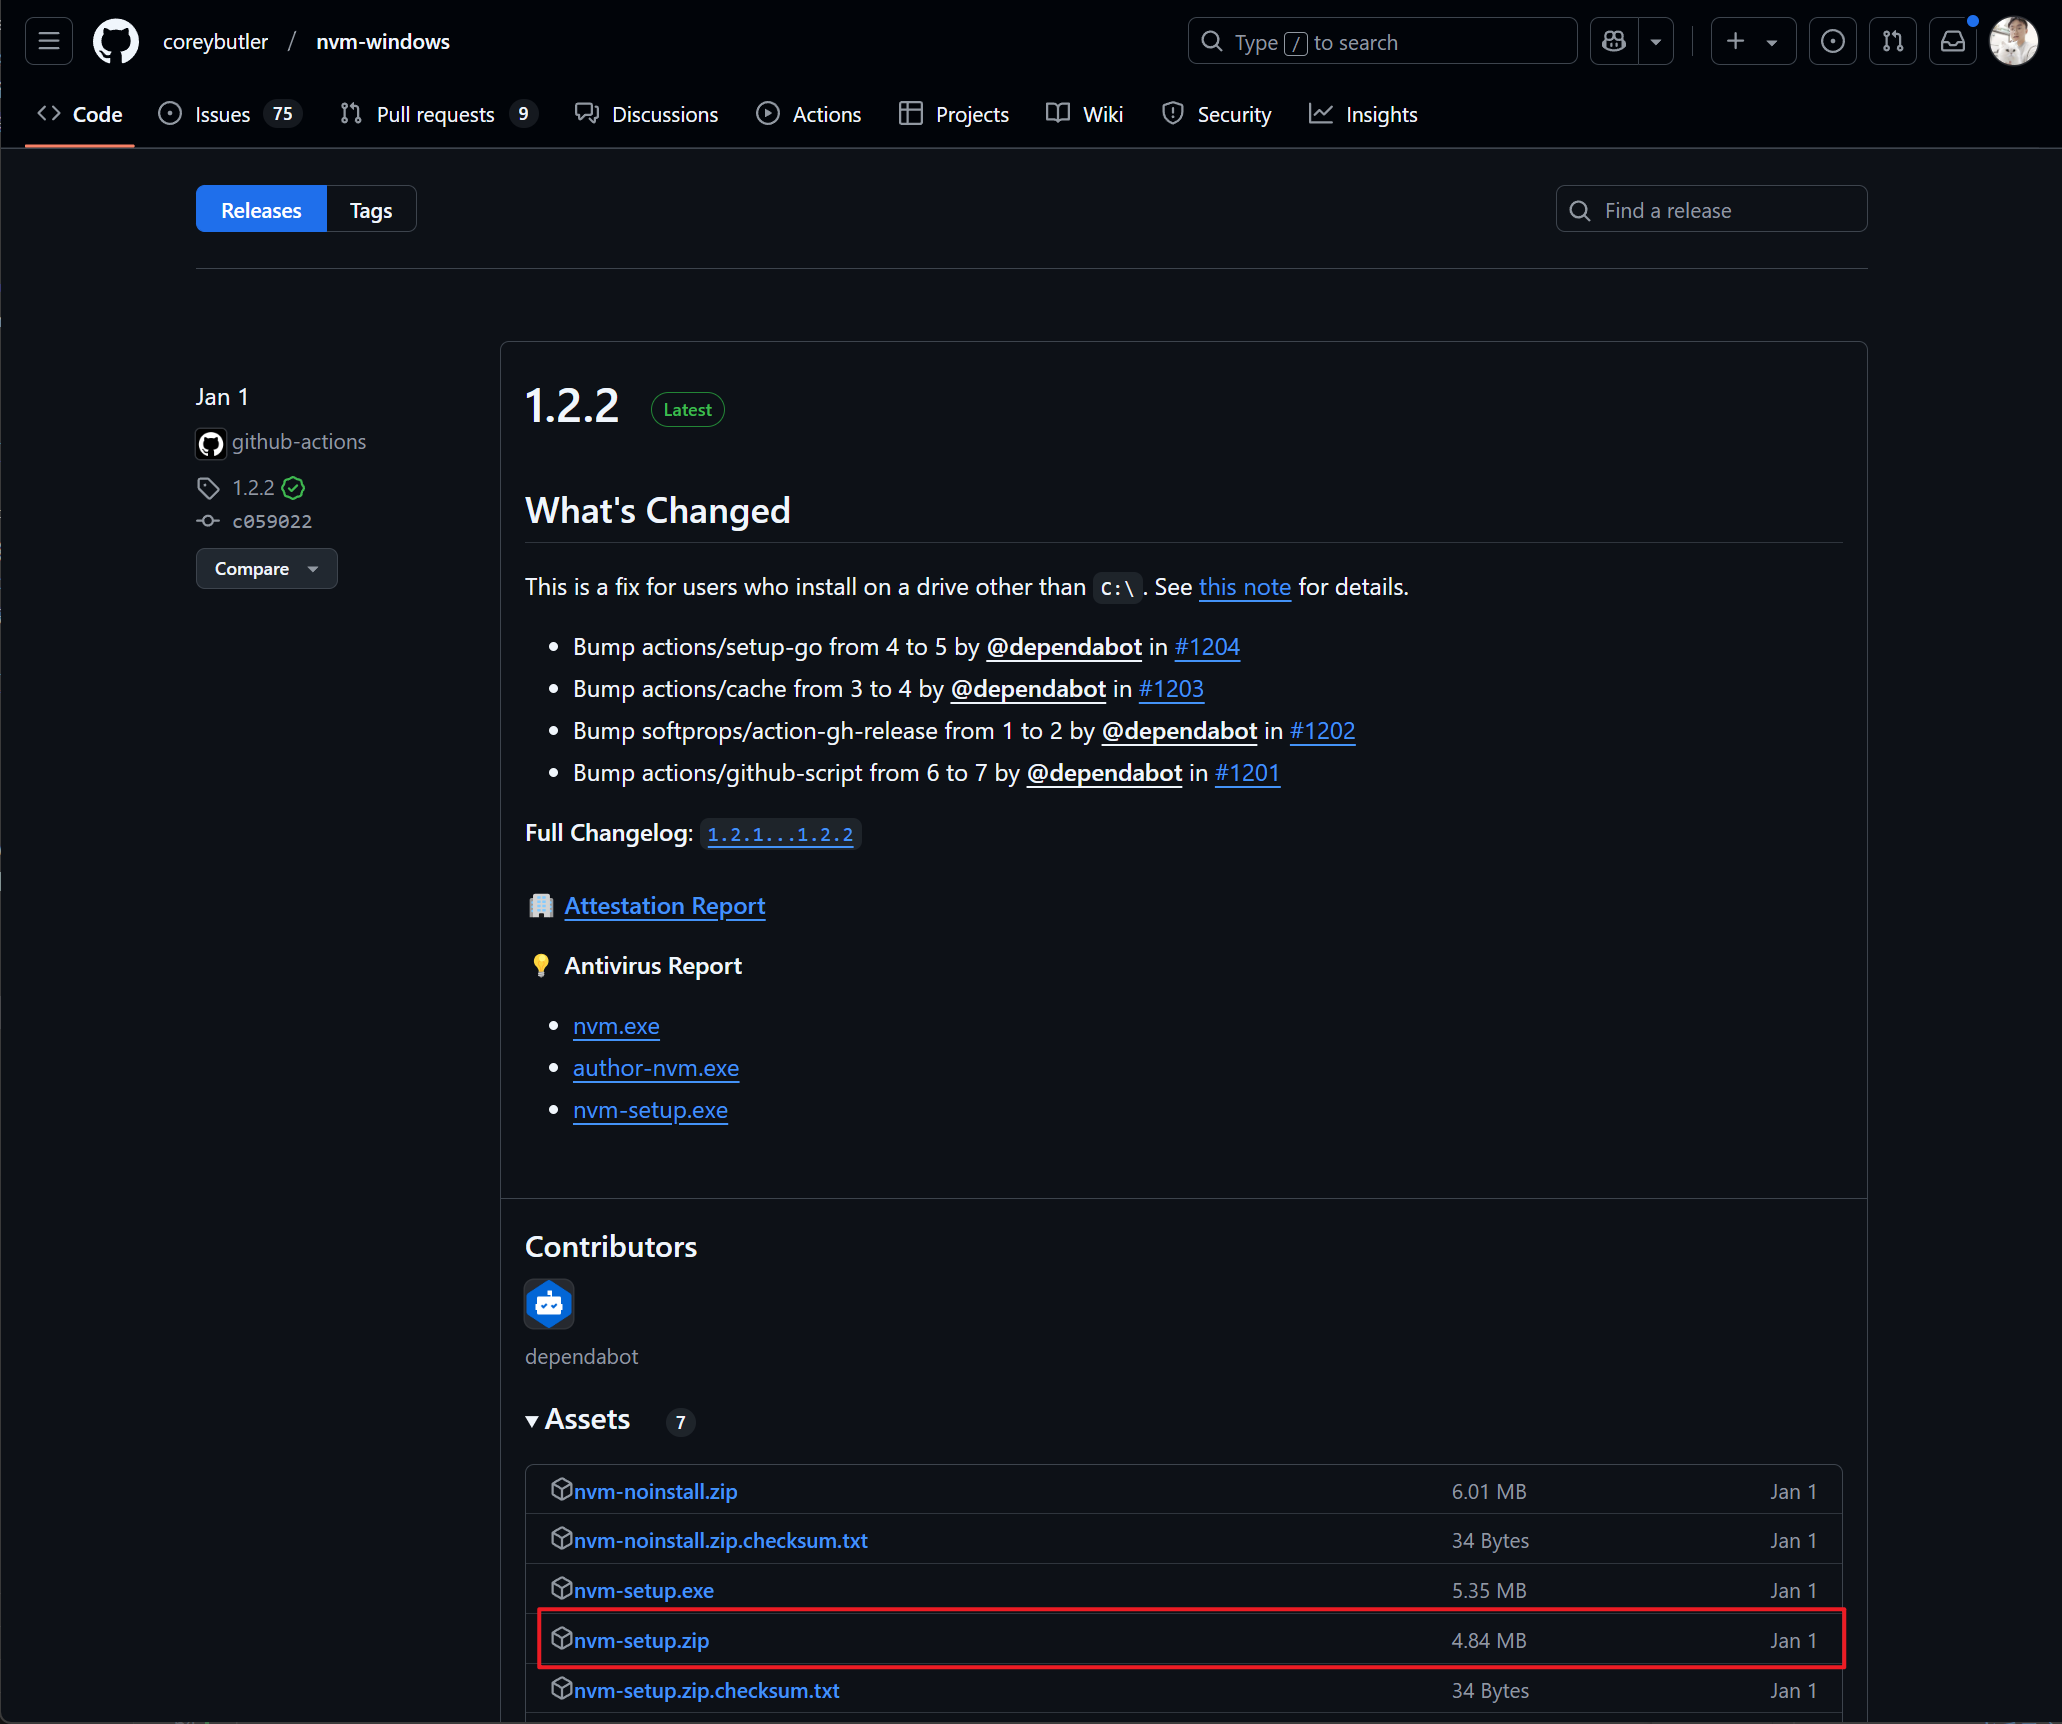
Task: Open @dependabot mention in github-script line
Action: (1104, 773)
